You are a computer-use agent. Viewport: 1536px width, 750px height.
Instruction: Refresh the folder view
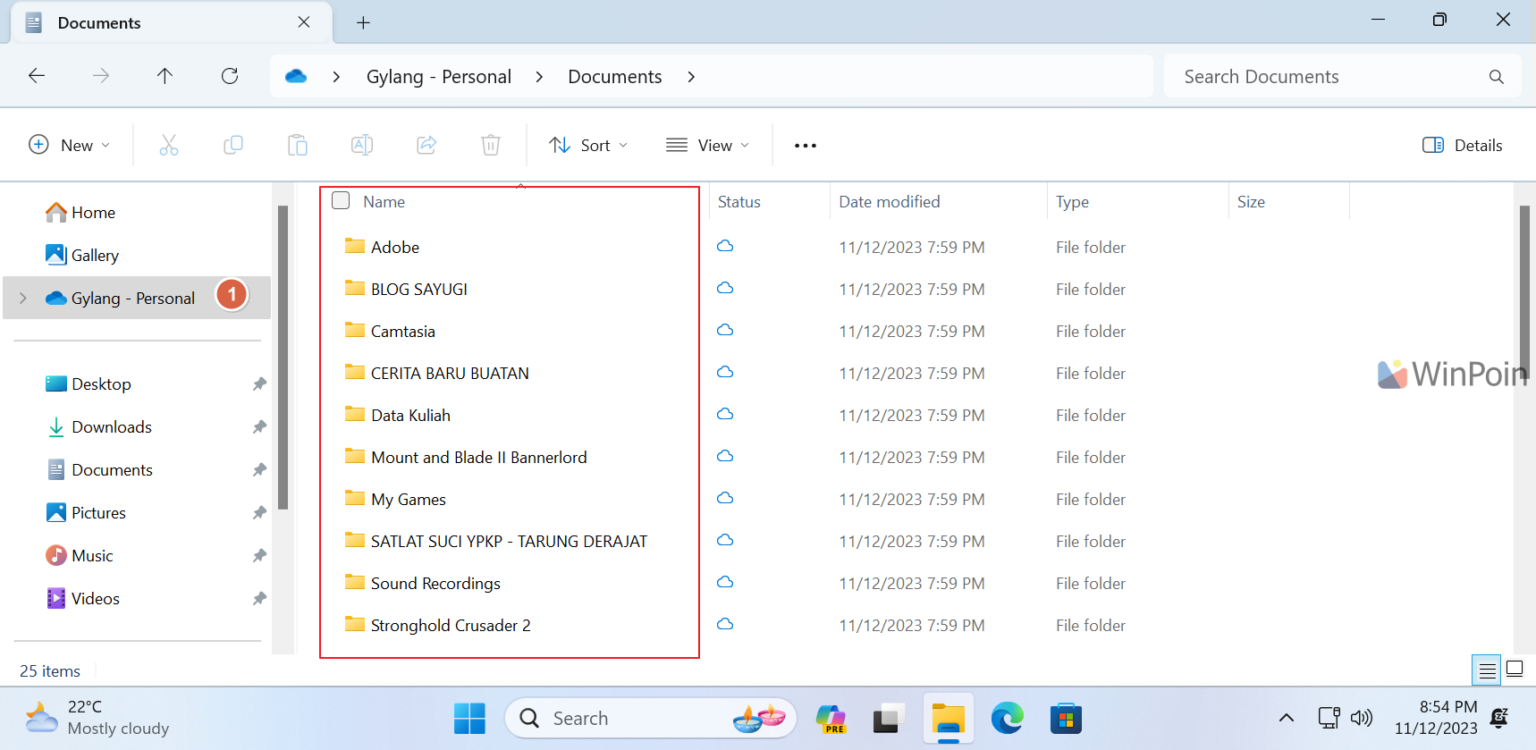pyautogui.click(x=229, y=76)
